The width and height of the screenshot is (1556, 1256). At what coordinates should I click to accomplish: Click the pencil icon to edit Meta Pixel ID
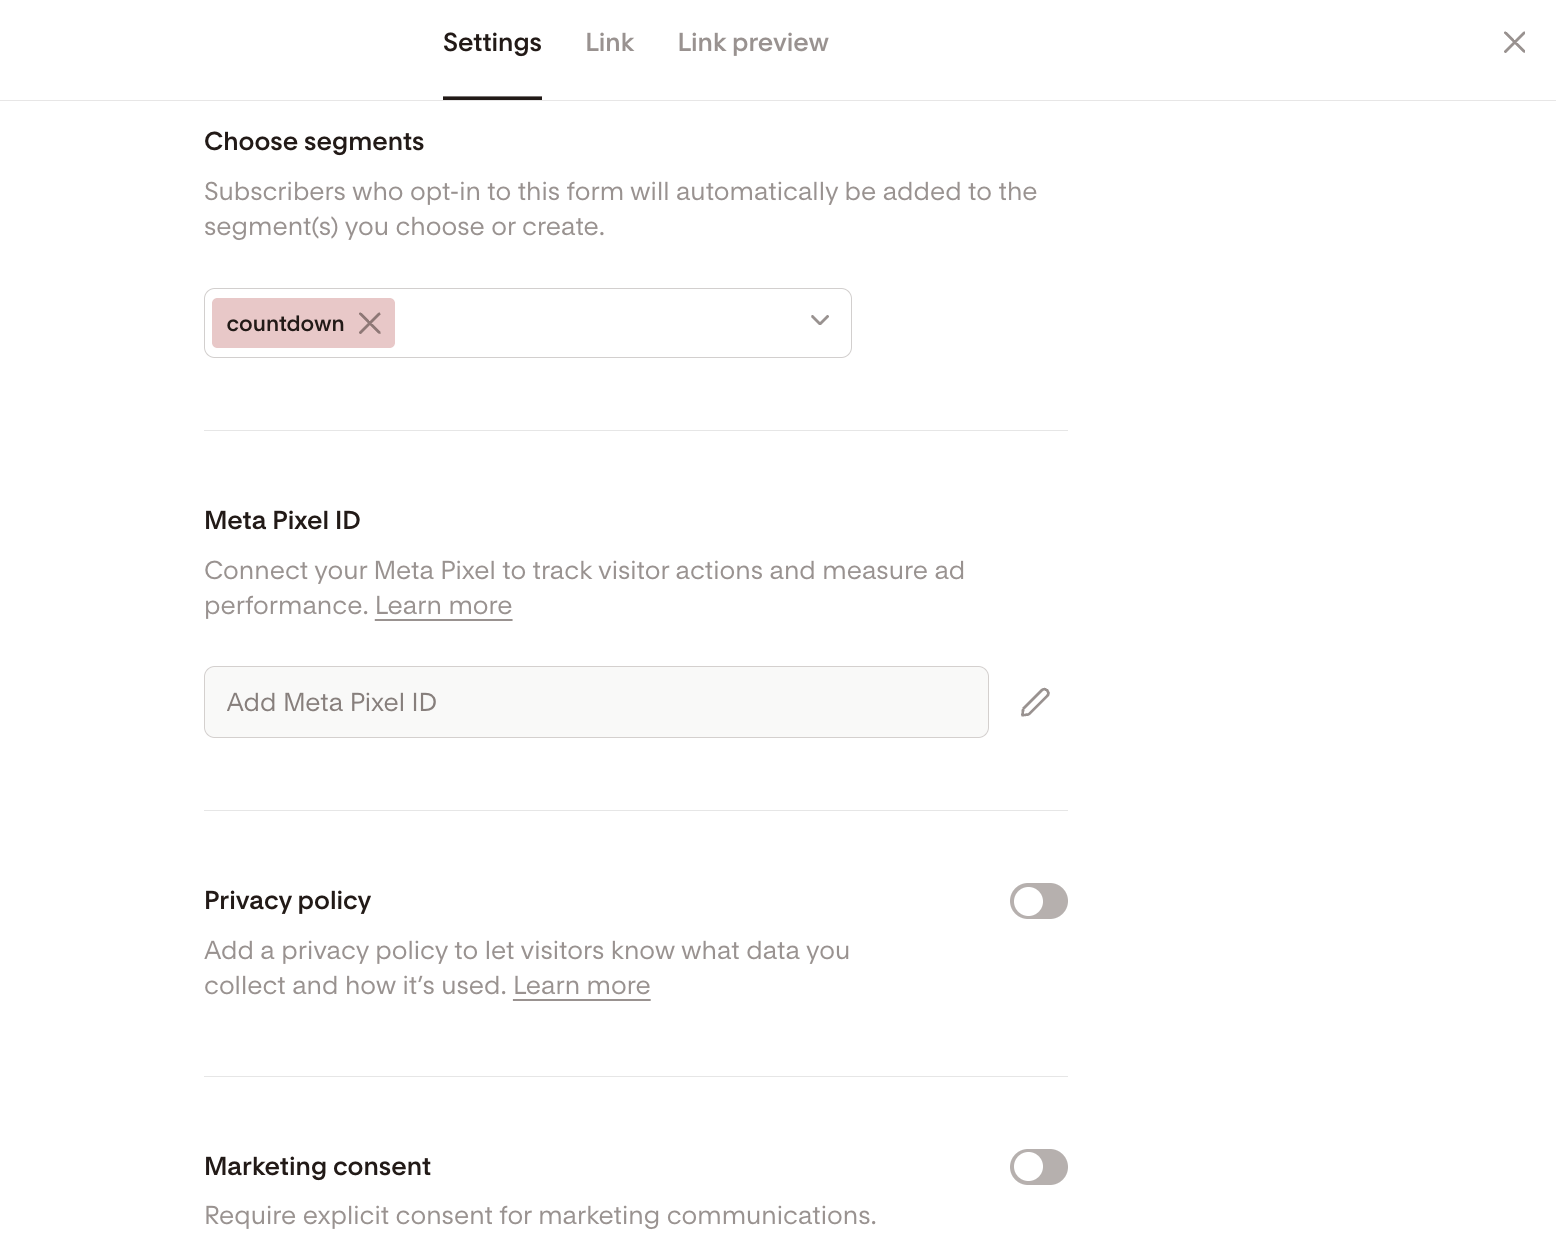tap(1035, 702)
